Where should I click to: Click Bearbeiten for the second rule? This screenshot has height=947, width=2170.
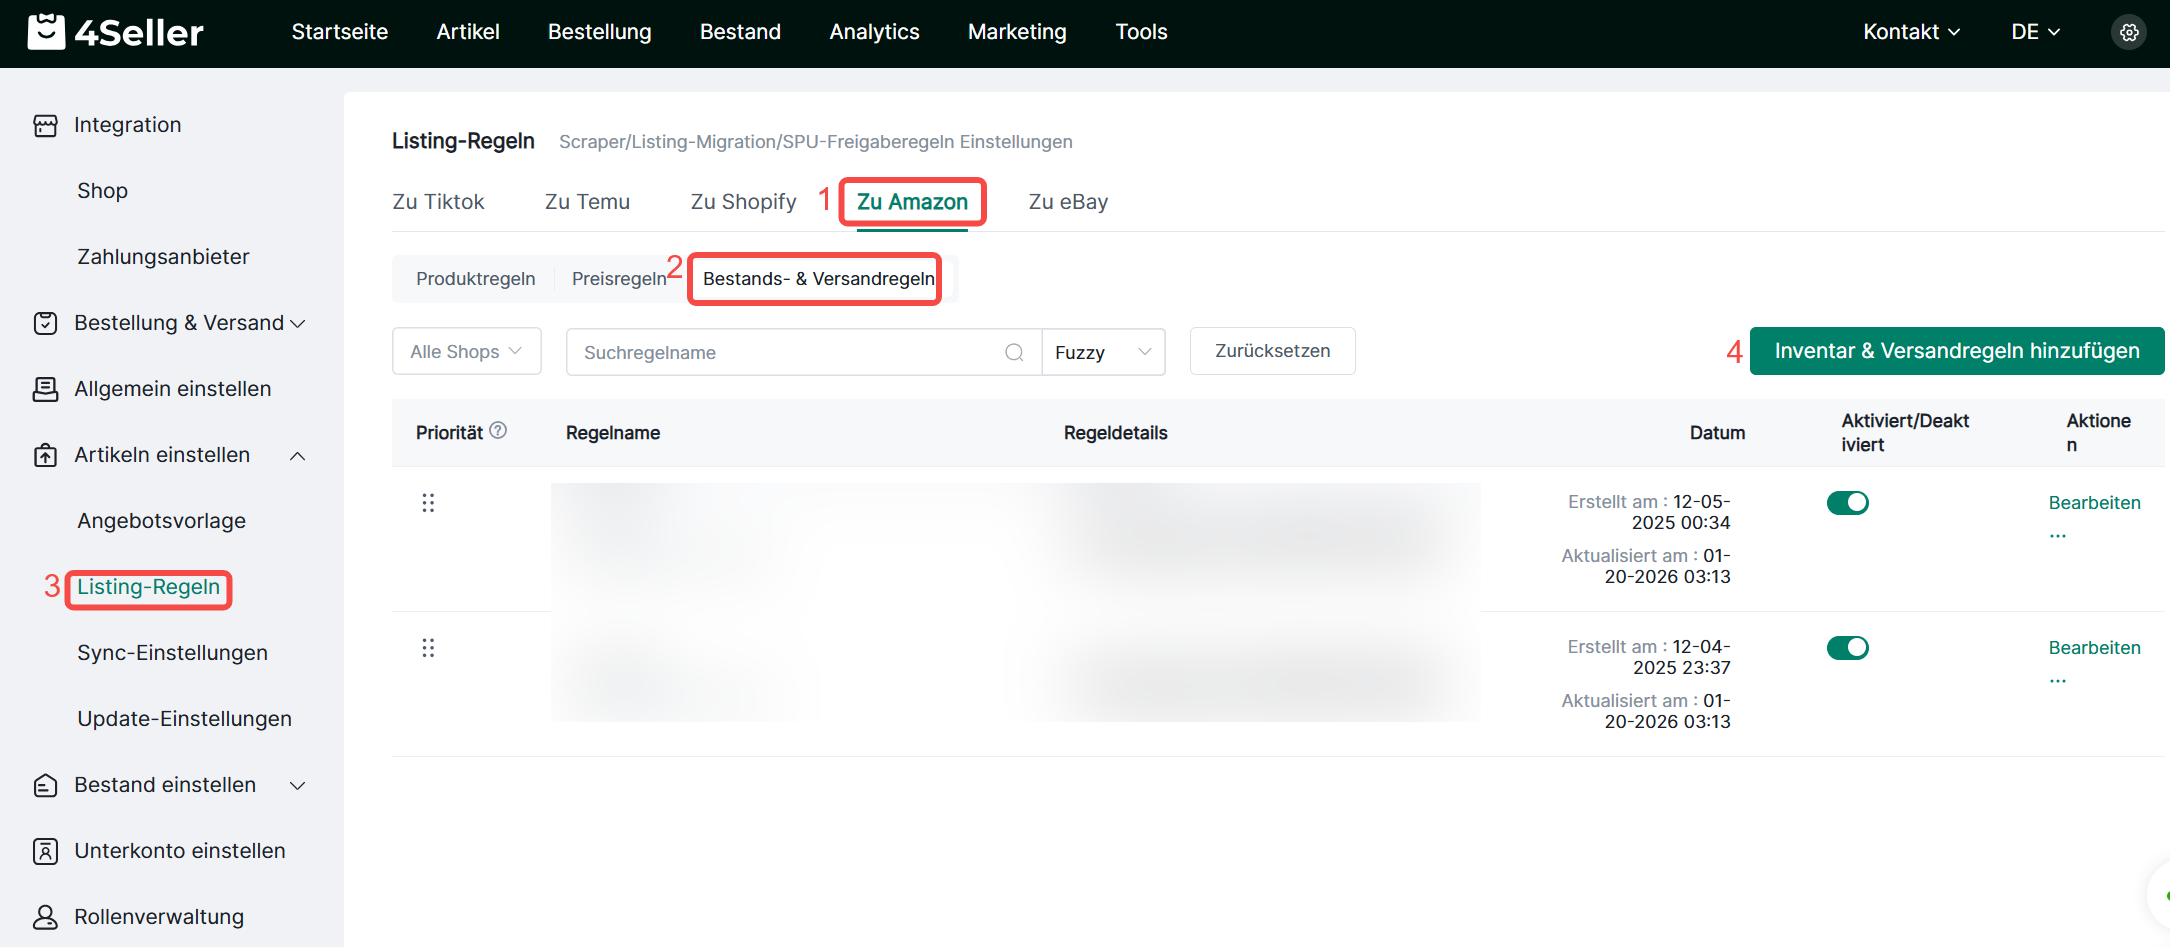(2094, 648)
